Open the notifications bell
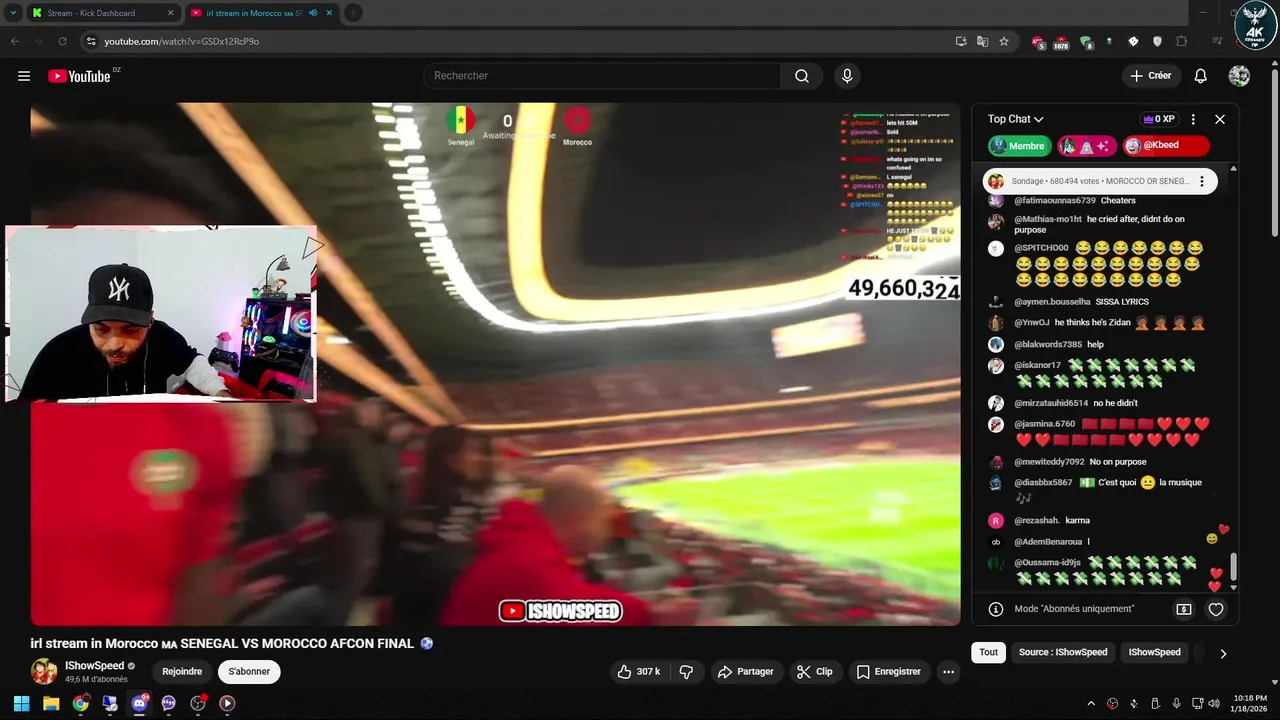The image size is (1280, 720). 1201,76
